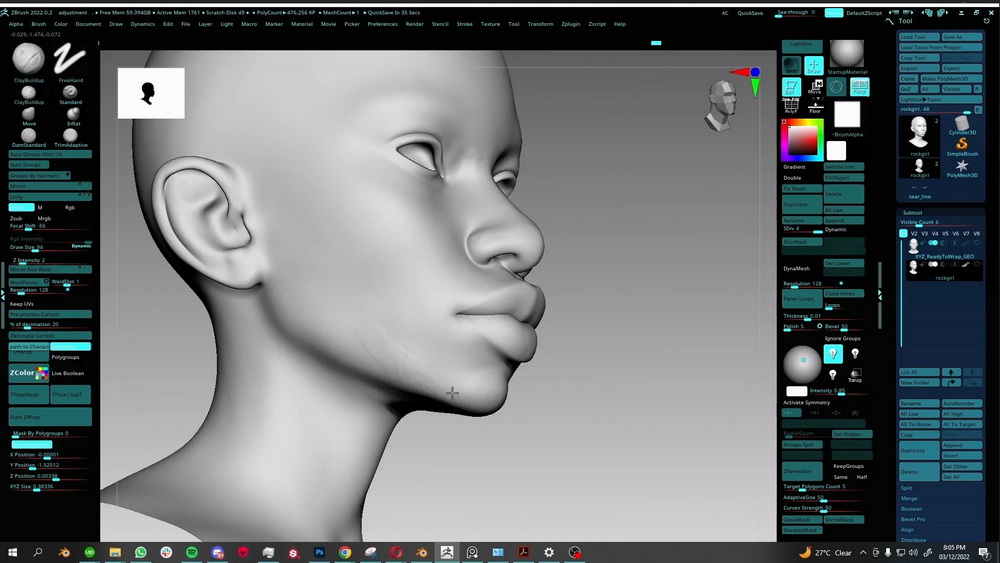
Task: Toggle the Dynamic draw size option
Action: pyautogui.click(x=81, y=245)
